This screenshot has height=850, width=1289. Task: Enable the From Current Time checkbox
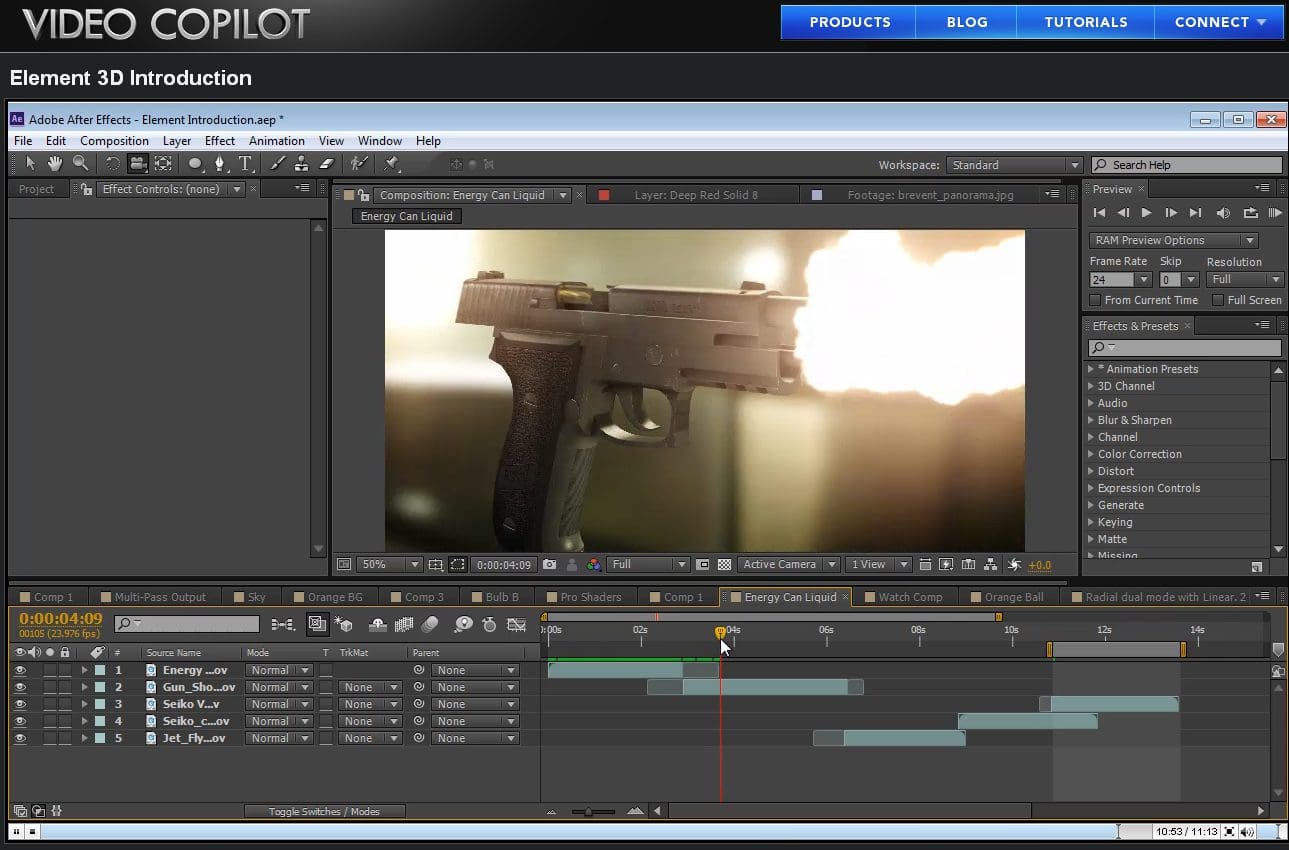coord(1095,300)
